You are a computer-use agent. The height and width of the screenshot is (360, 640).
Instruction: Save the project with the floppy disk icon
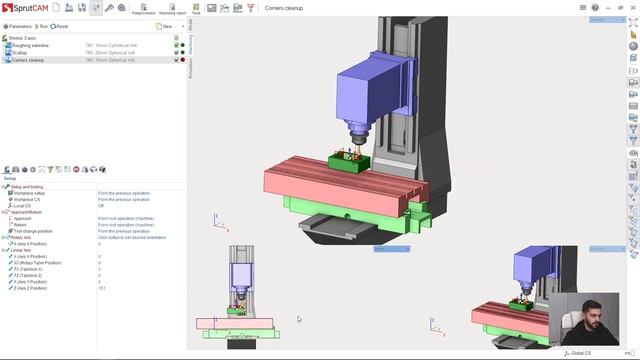coord(82,7)
